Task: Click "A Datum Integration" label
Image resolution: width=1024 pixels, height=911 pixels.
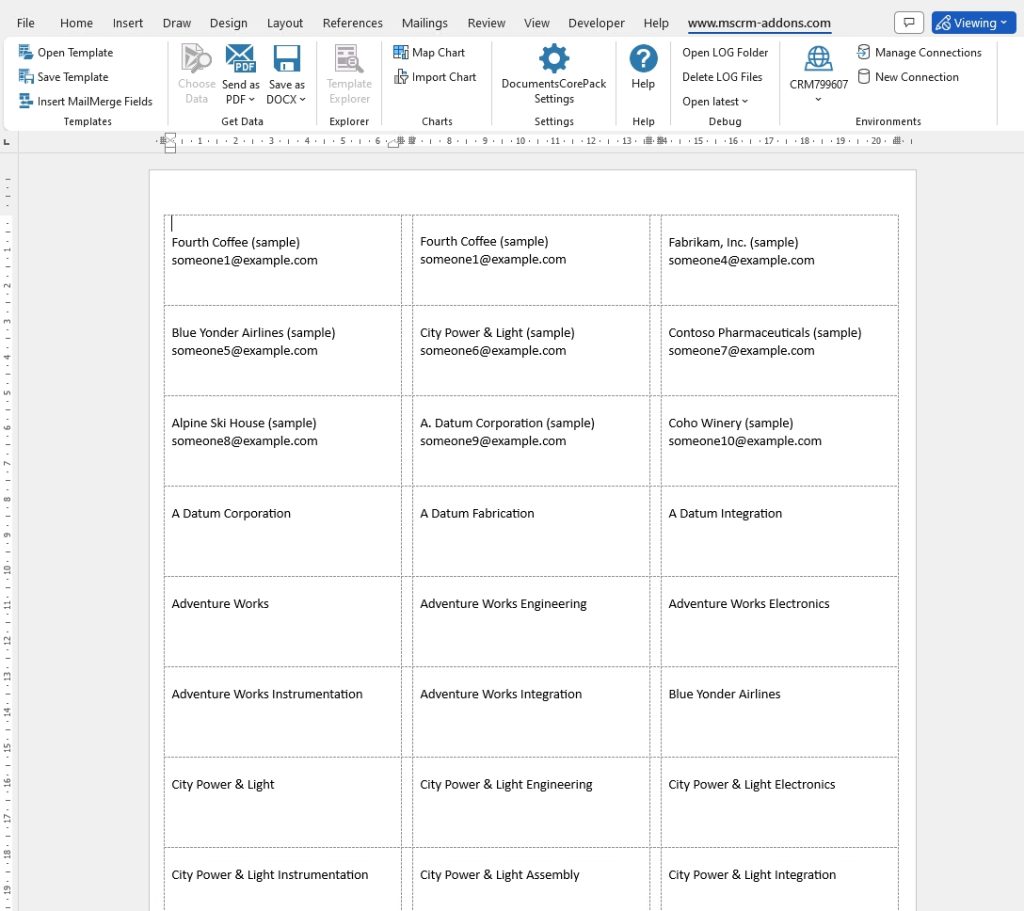Action: (x=725, y=513)
